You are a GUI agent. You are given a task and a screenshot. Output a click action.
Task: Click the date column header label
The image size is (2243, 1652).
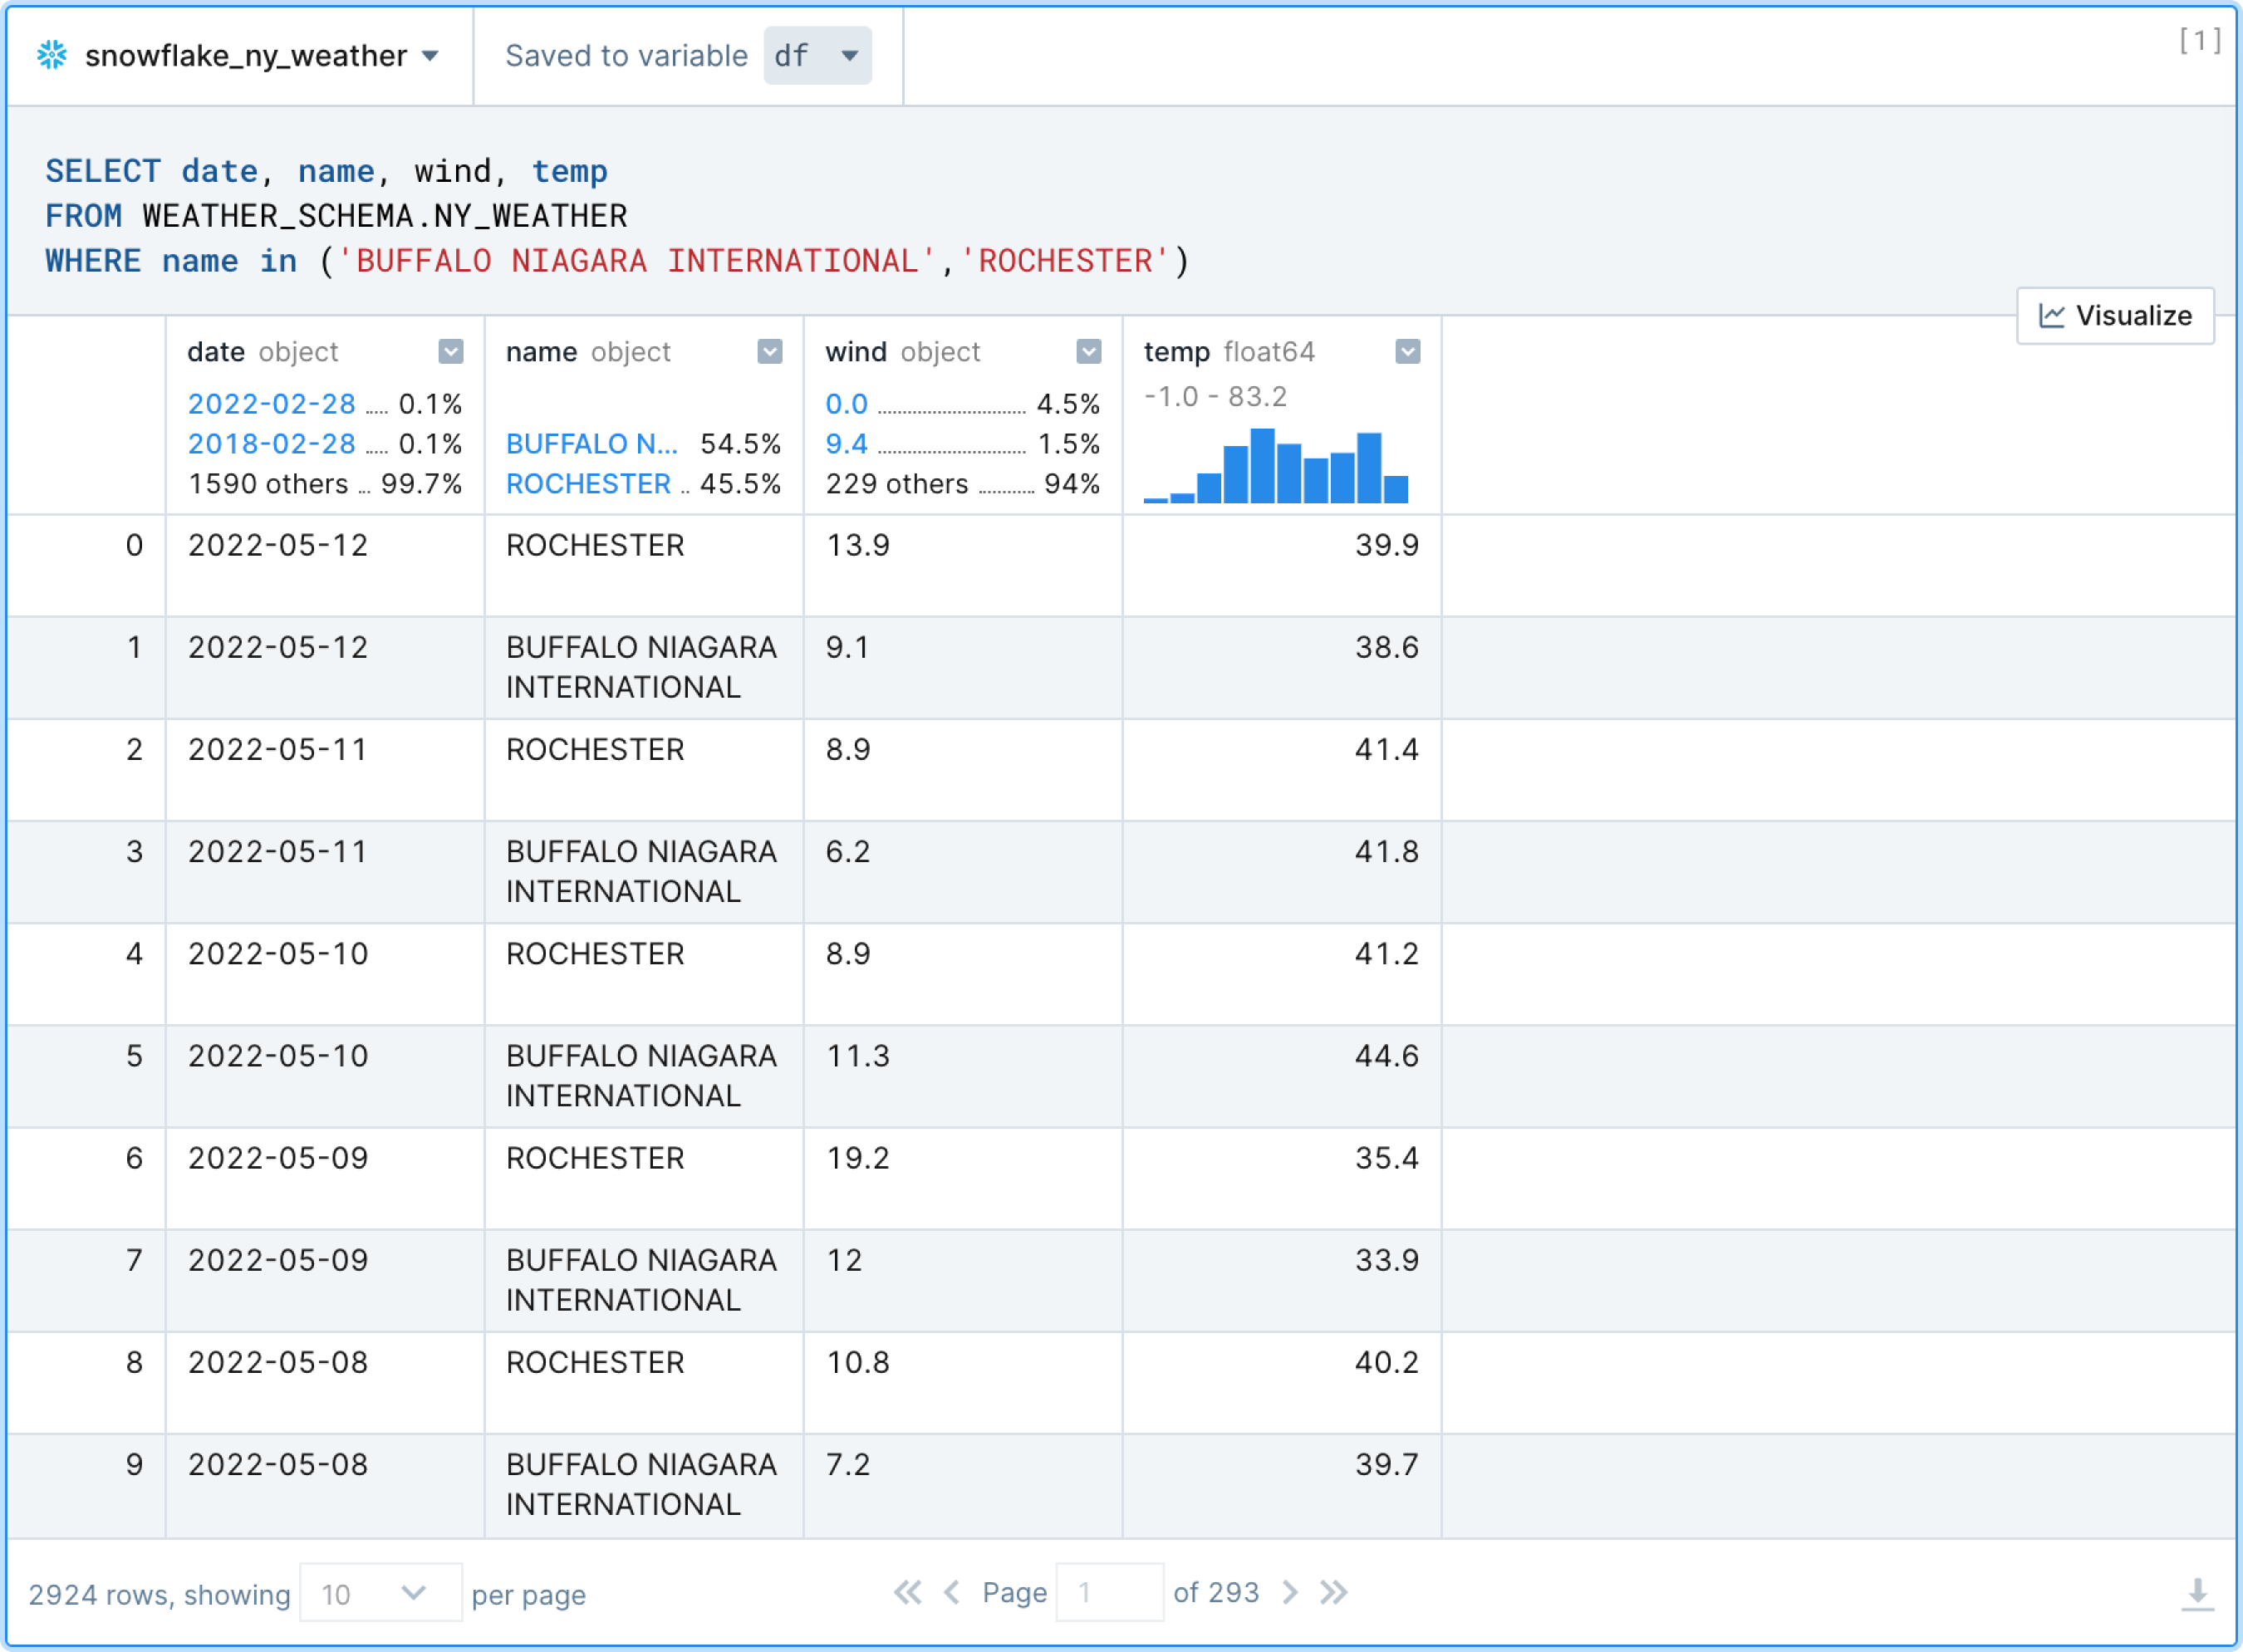216,352
